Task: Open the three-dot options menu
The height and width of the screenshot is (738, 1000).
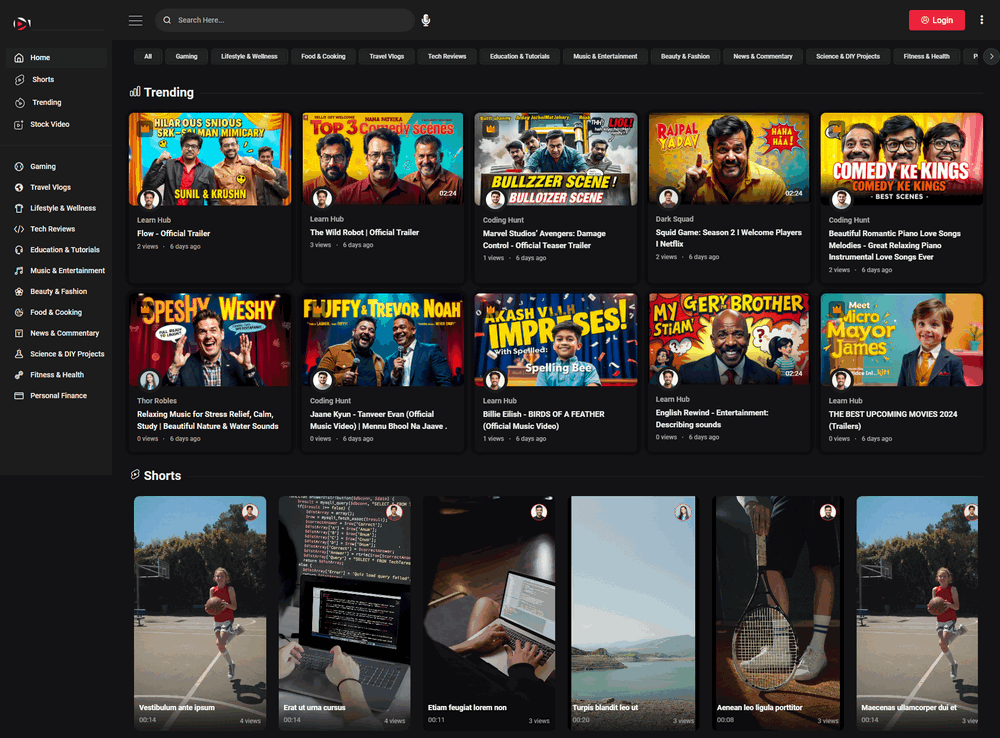Action: [982, 20]
